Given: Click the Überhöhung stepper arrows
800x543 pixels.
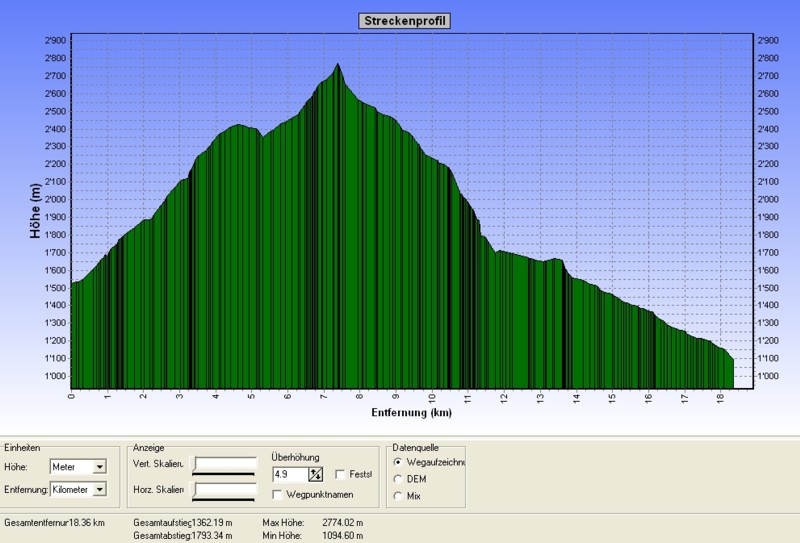Looking at the screenshot, I should click(x=316, y=474).
